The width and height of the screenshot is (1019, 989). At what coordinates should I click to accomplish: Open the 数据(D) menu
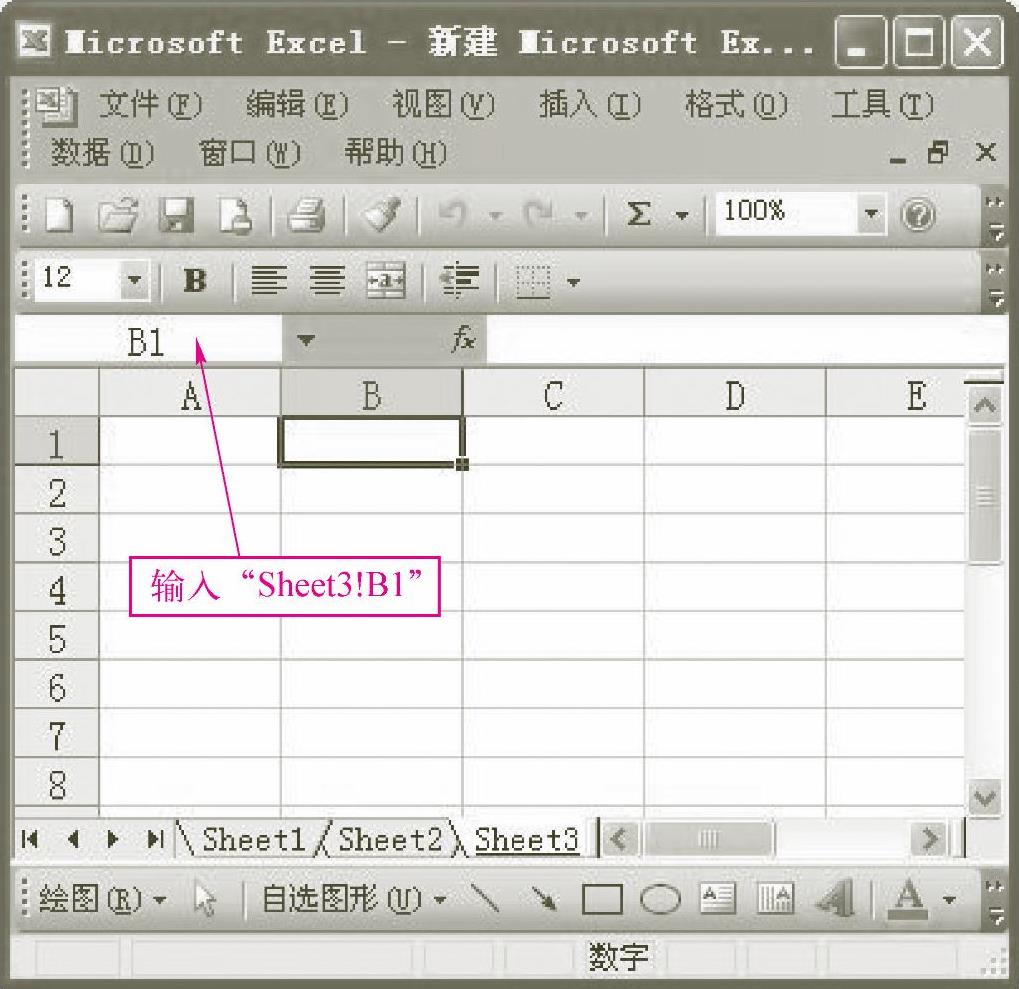[x=103, y=153]
